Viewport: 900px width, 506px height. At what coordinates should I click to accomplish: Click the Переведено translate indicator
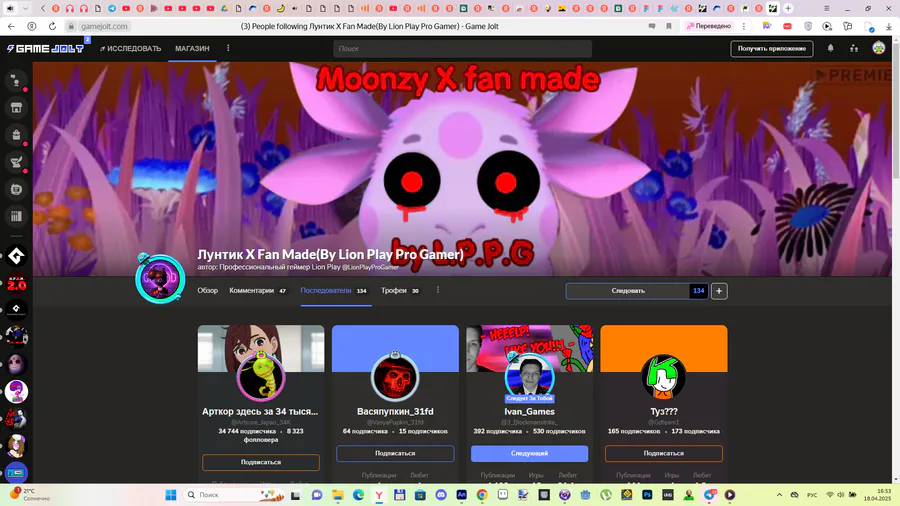point(709,26)
